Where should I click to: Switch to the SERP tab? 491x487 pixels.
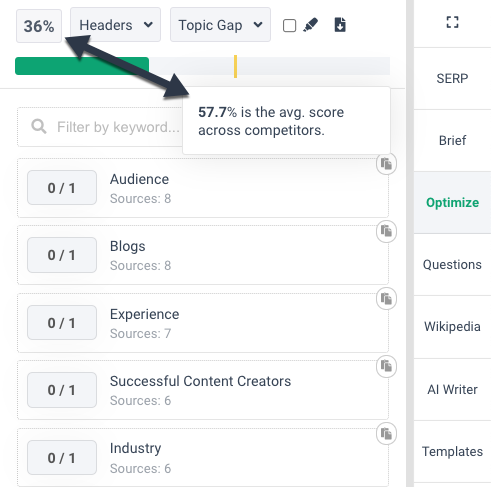[x=452, y=79]
